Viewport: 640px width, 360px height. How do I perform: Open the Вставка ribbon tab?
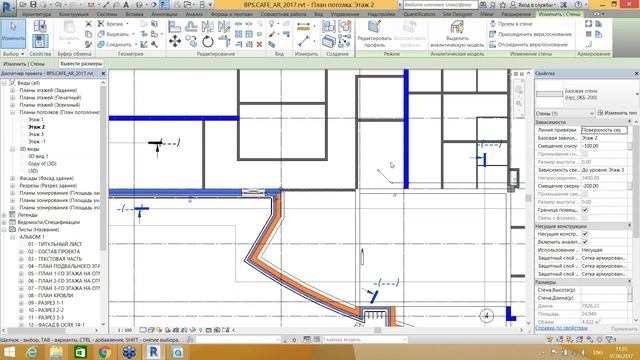pyautogui.click(x=134, y=14)
